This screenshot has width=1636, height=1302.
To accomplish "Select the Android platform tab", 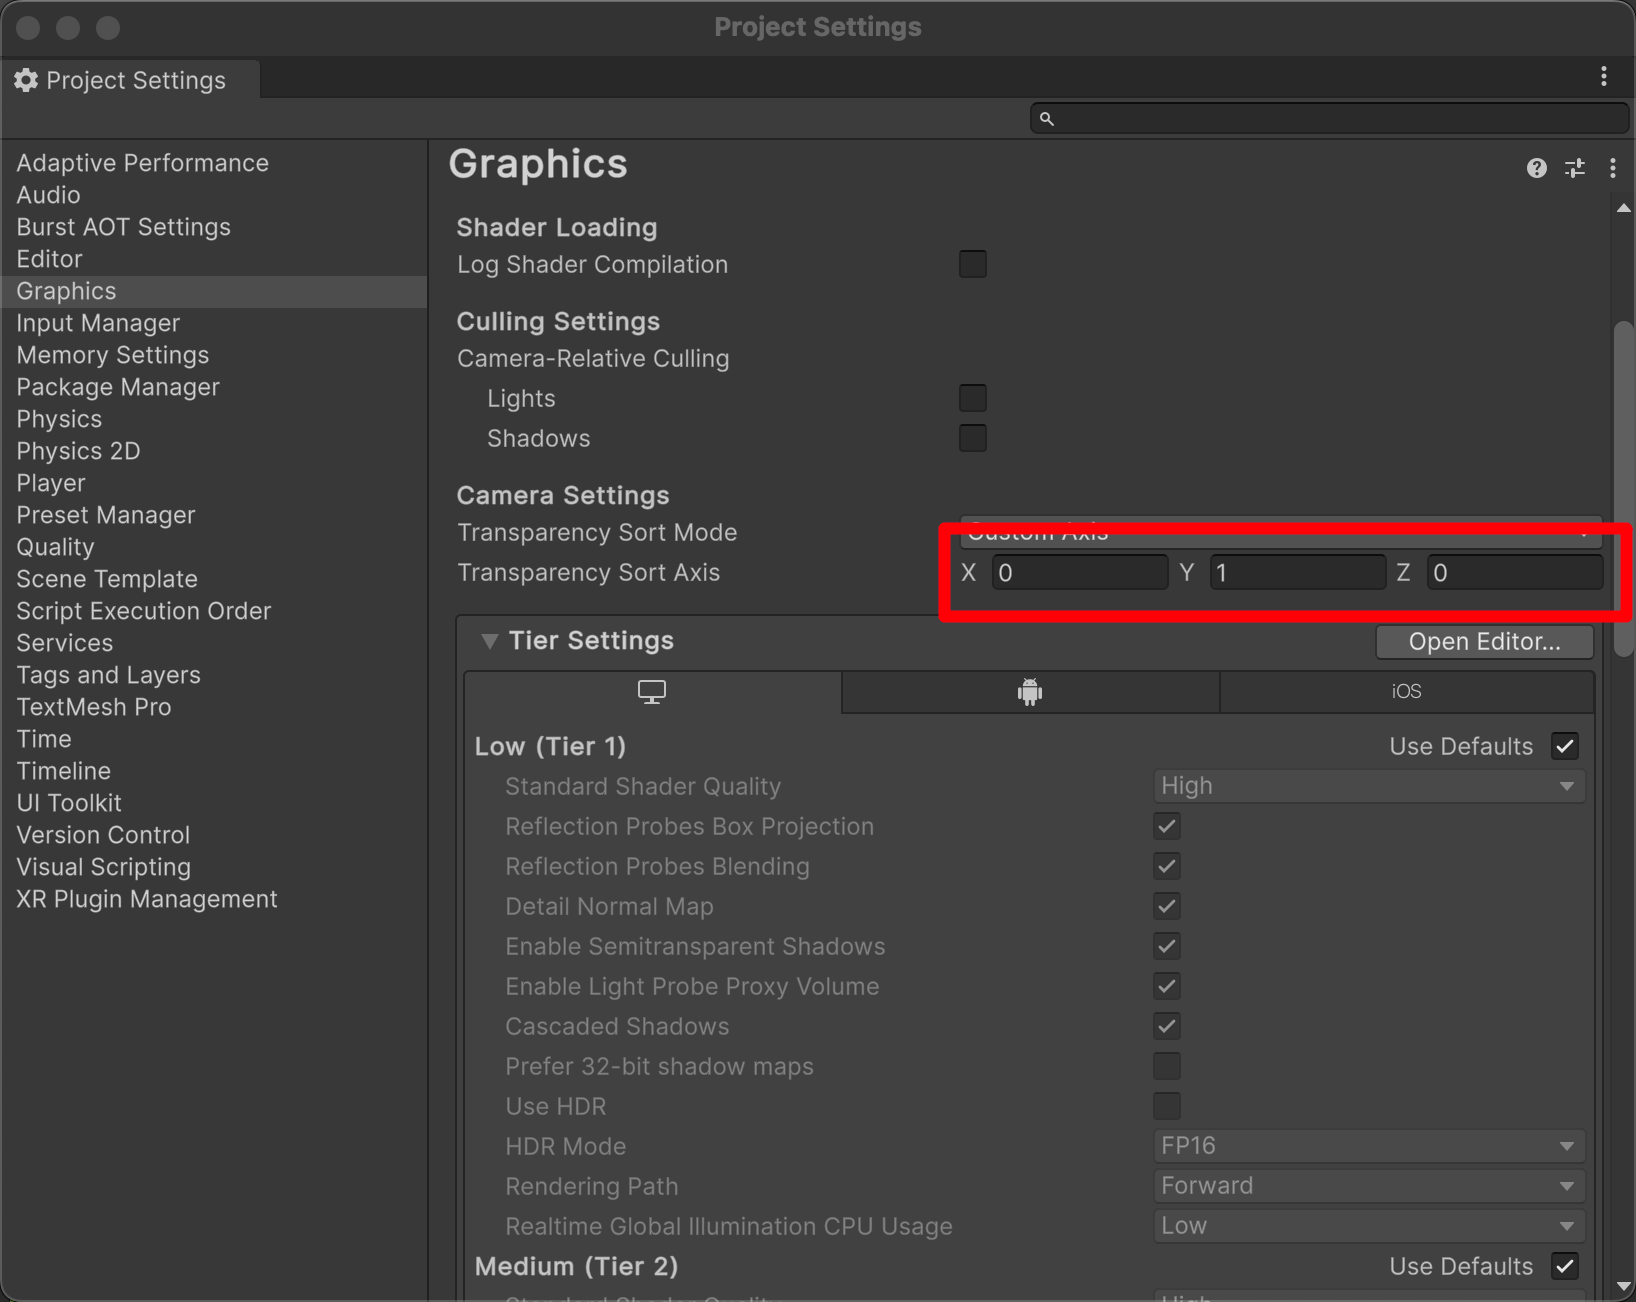I will point(1030,692).
